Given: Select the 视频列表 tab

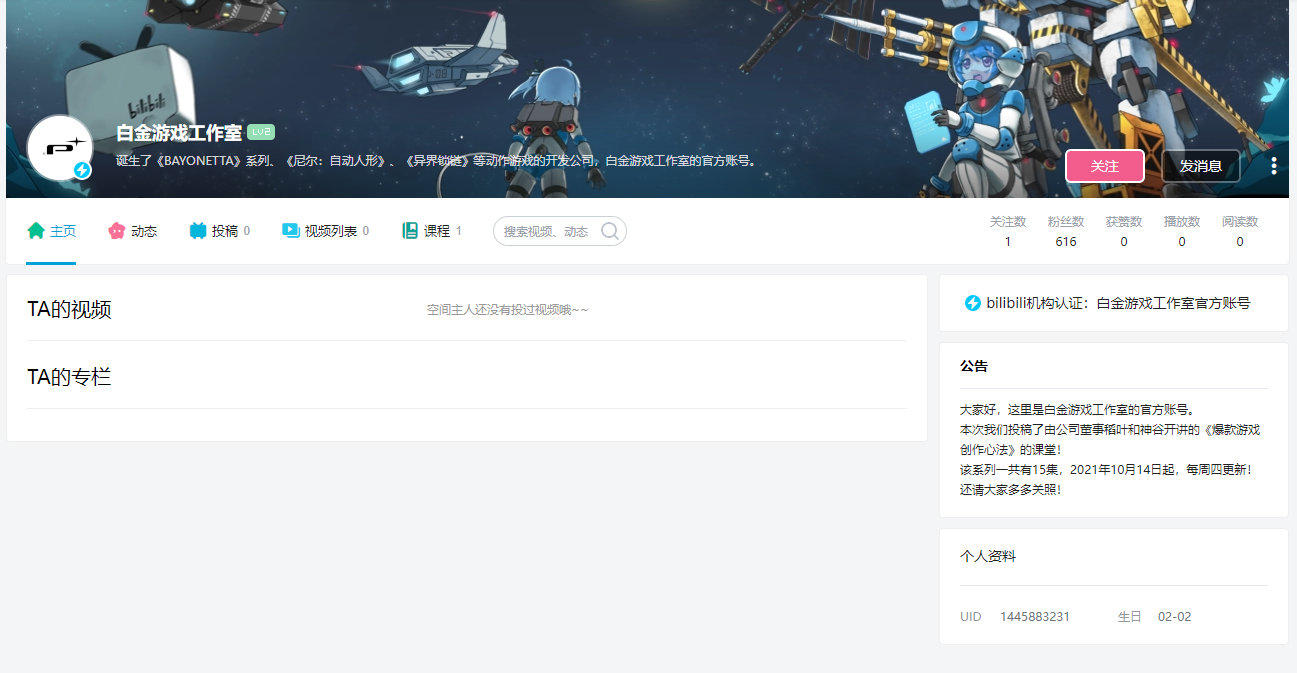Looking at the screenshot, I should point(325,231).
